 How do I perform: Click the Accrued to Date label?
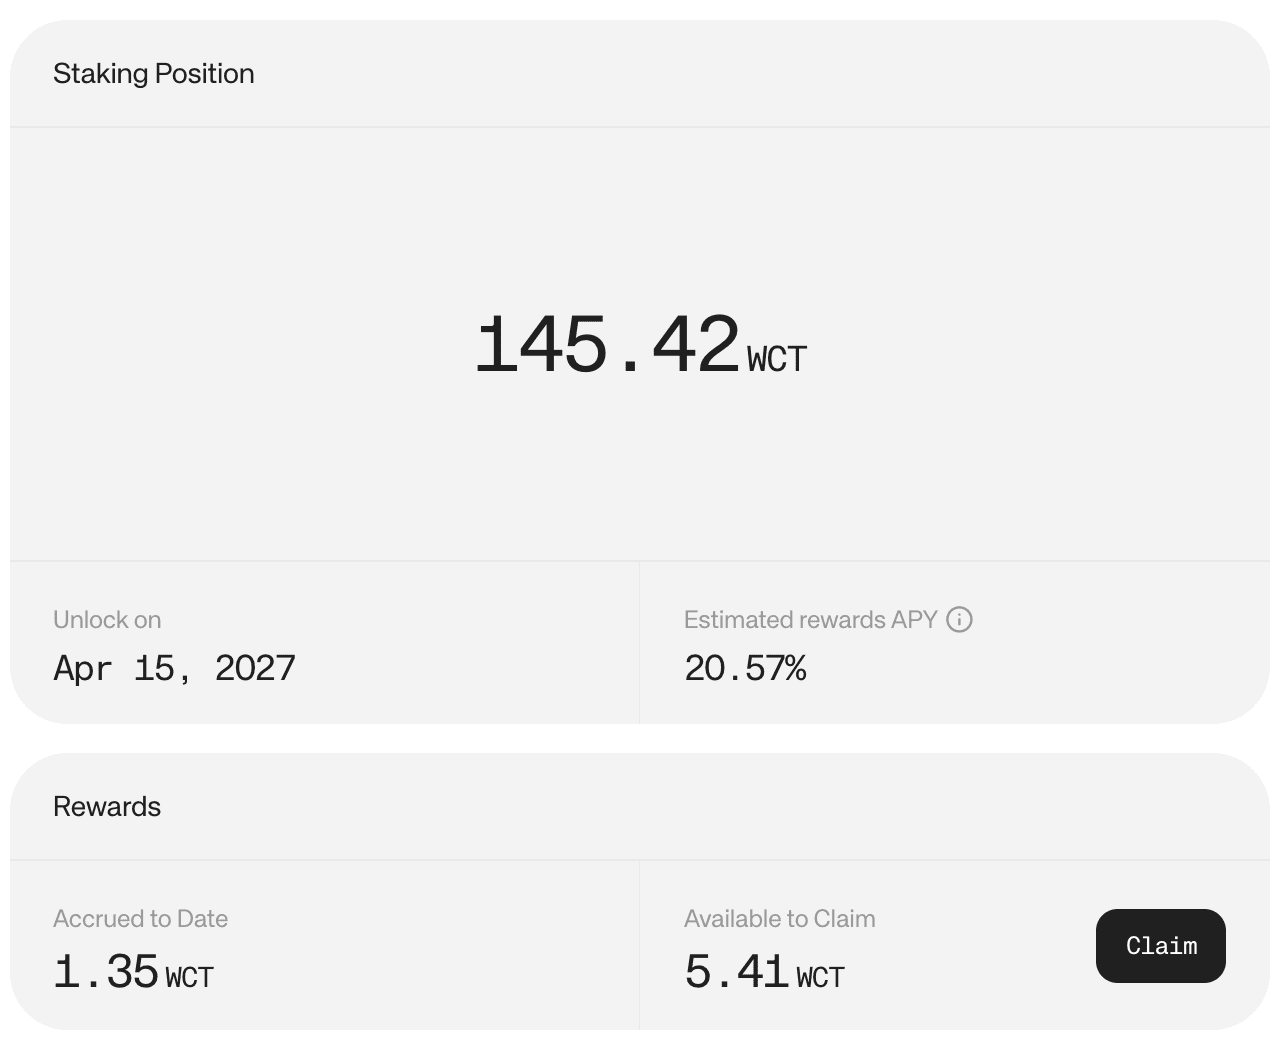click(141, 919)
